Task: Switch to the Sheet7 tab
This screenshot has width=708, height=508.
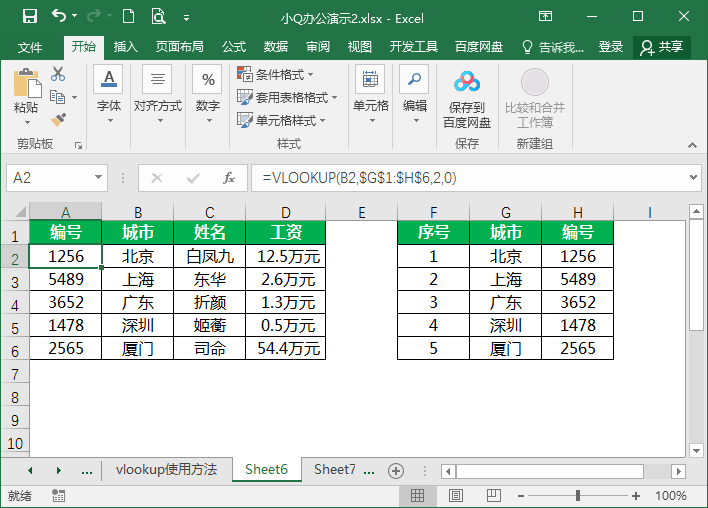Action: click(335, 470)
